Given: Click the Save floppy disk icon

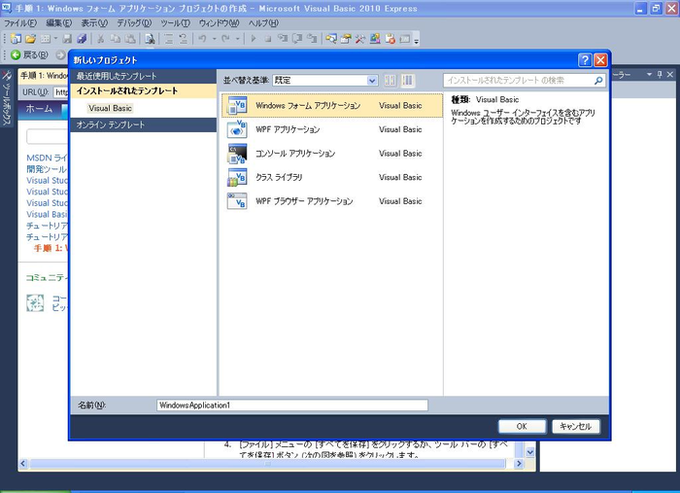Looking at the screenshot, I should pyautogui.click(x=67, y=39).
